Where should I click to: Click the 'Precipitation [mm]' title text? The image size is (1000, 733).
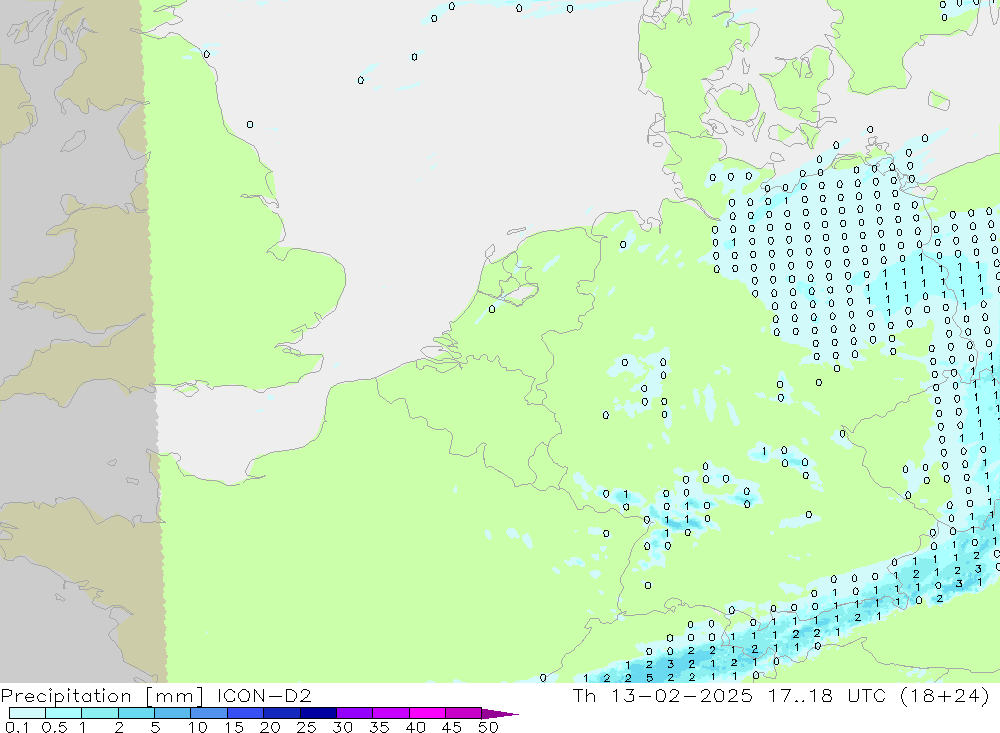102,696
